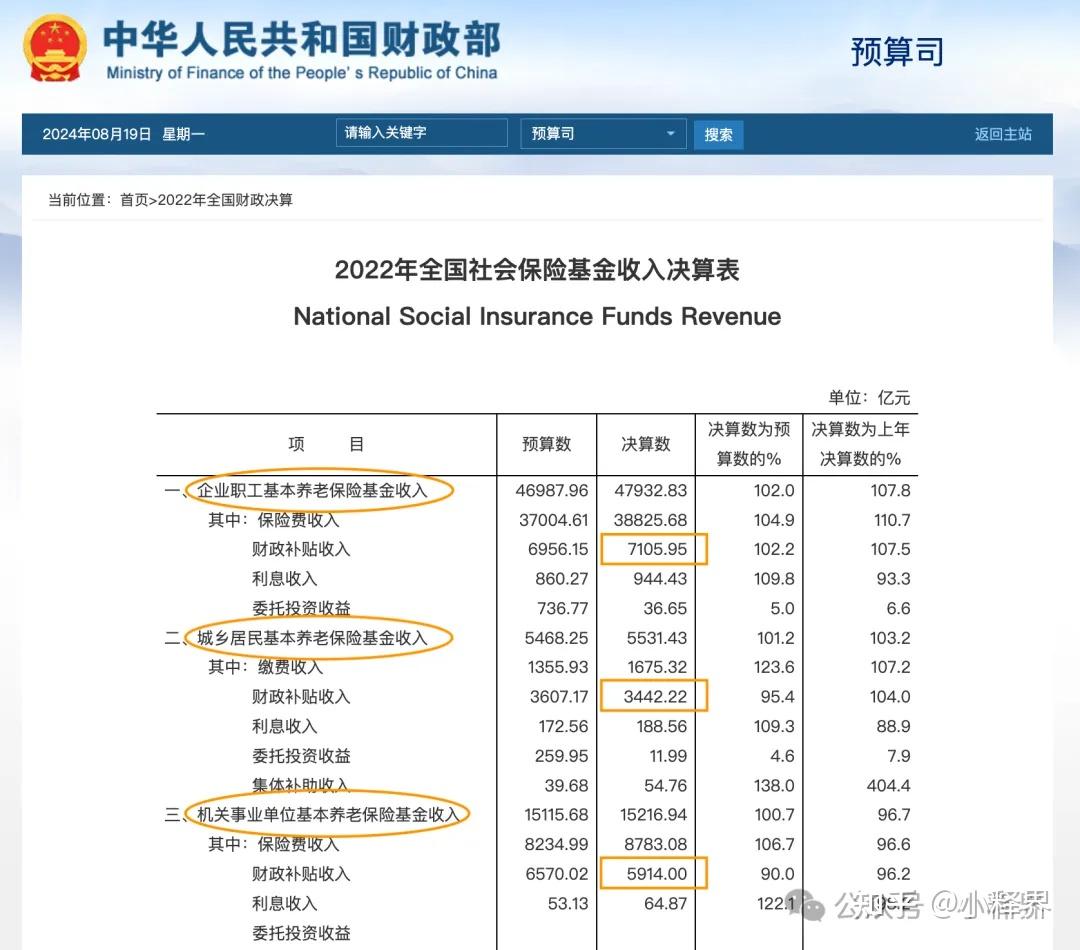Click the 搜索 search button
Screen dimensions: 1080x950
click(718, 133)
